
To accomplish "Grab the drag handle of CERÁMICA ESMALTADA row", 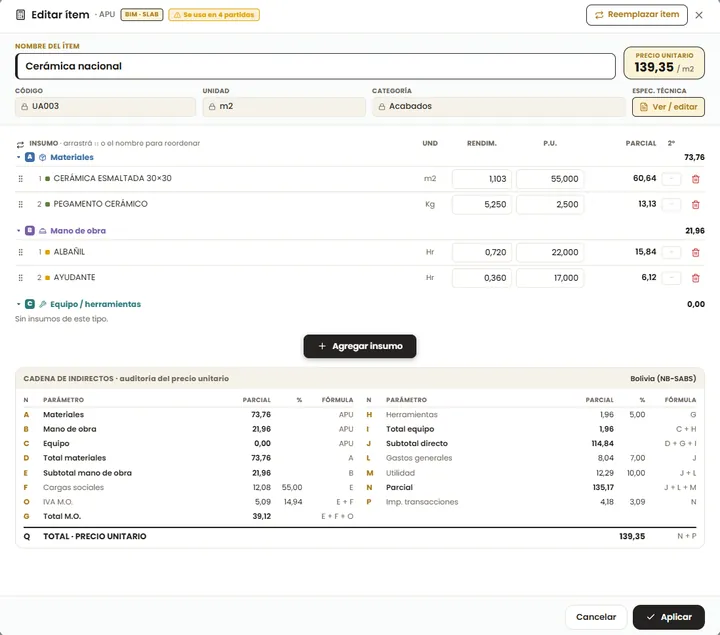I will tap(20, 179).
